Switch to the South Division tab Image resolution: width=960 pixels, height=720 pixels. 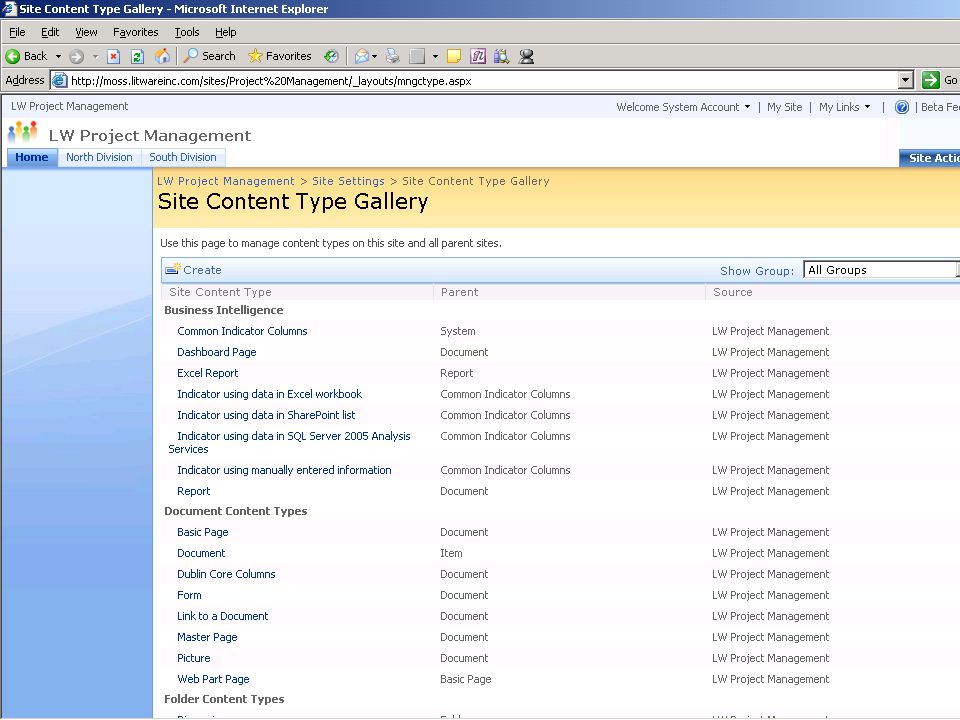point(183,157)
